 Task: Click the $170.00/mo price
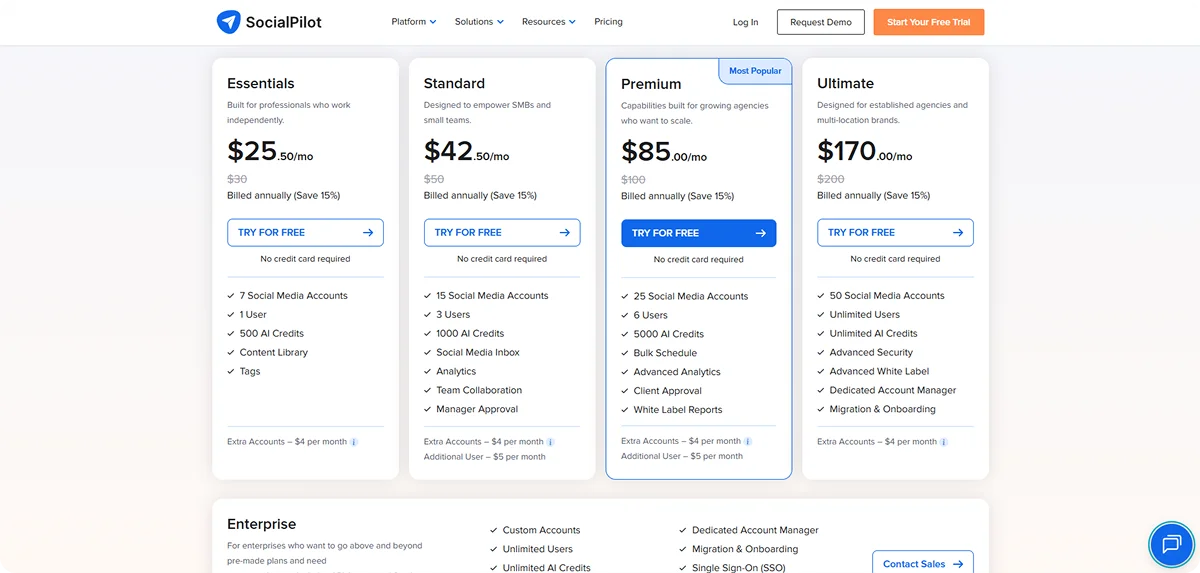click(x=865, y=151)
